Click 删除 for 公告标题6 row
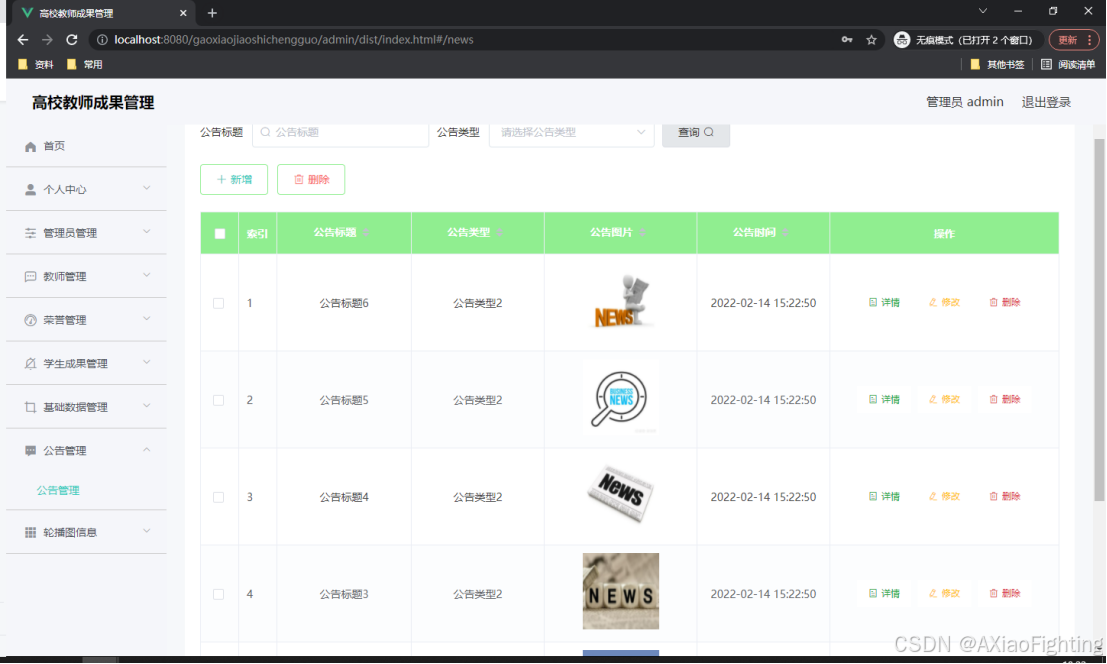This screenshot has width=1107, height=664. point(1005,302)
